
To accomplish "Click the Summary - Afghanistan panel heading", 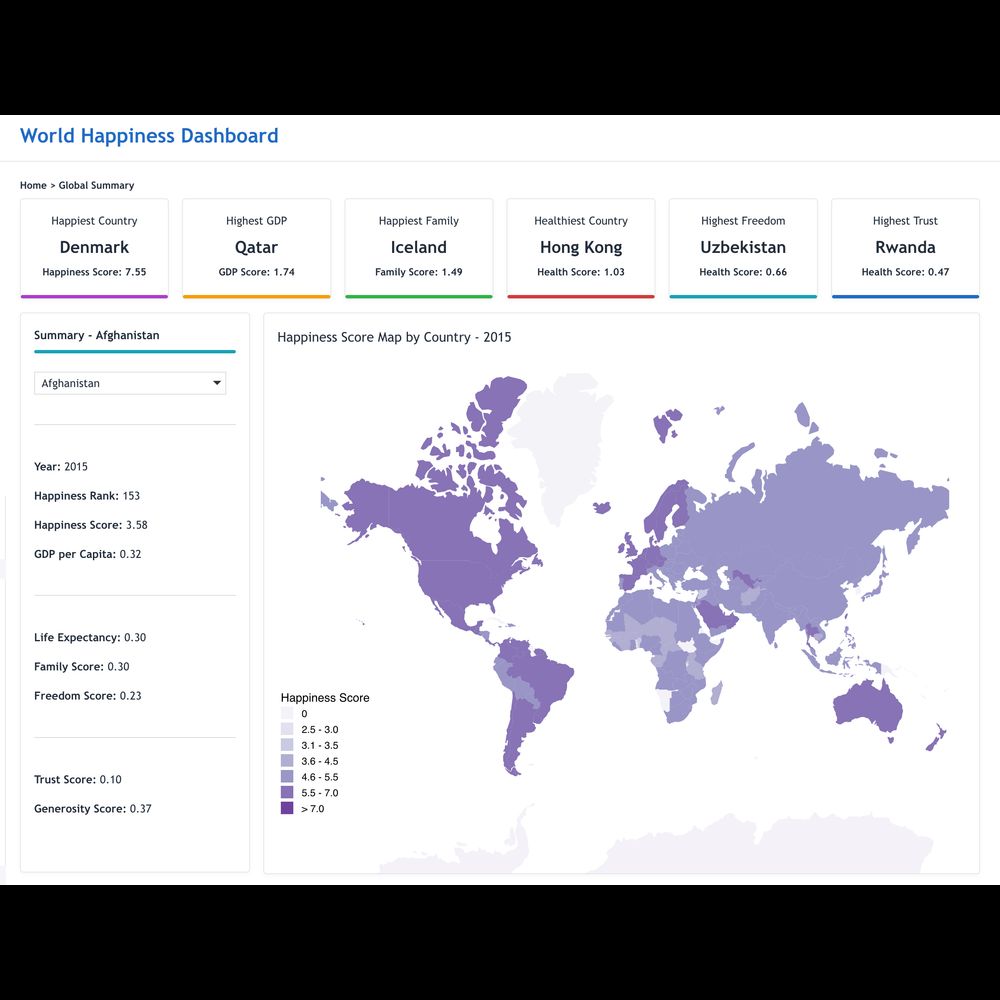I will pos(96,335).
